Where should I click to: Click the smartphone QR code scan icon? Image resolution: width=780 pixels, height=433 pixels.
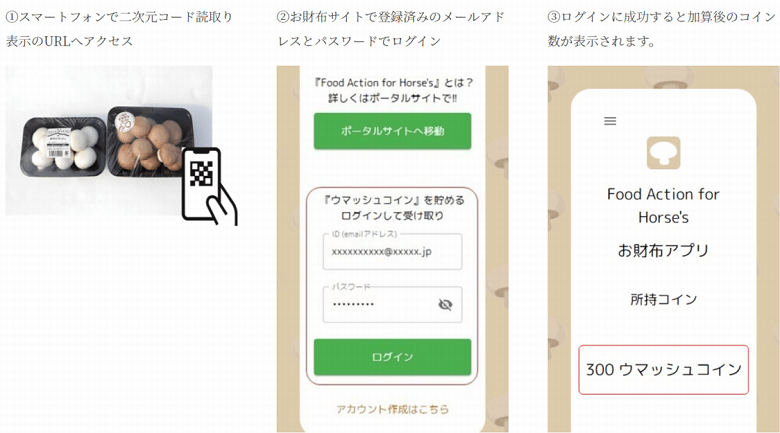(x=209, y=186)
